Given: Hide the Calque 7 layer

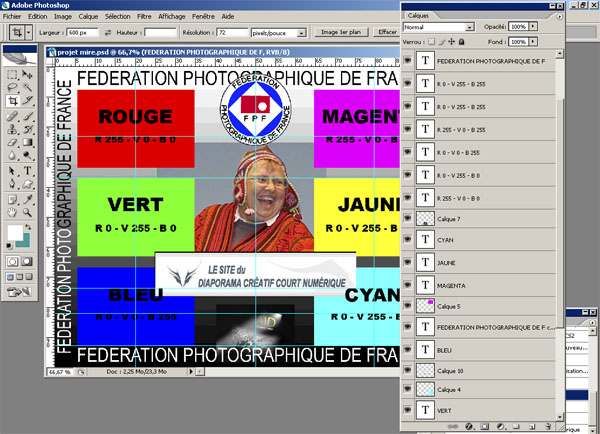Looking at the screenshot, I should point(408,218).
